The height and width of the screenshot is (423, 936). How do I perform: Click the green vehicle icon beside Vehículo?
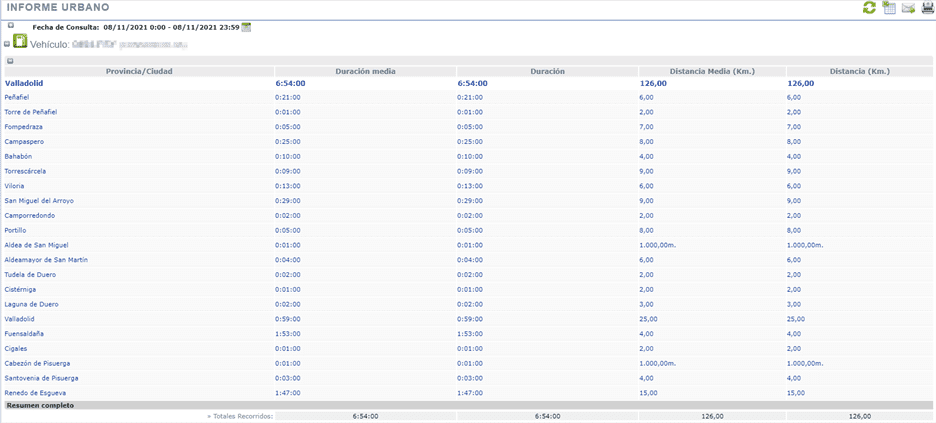(20, 41)
